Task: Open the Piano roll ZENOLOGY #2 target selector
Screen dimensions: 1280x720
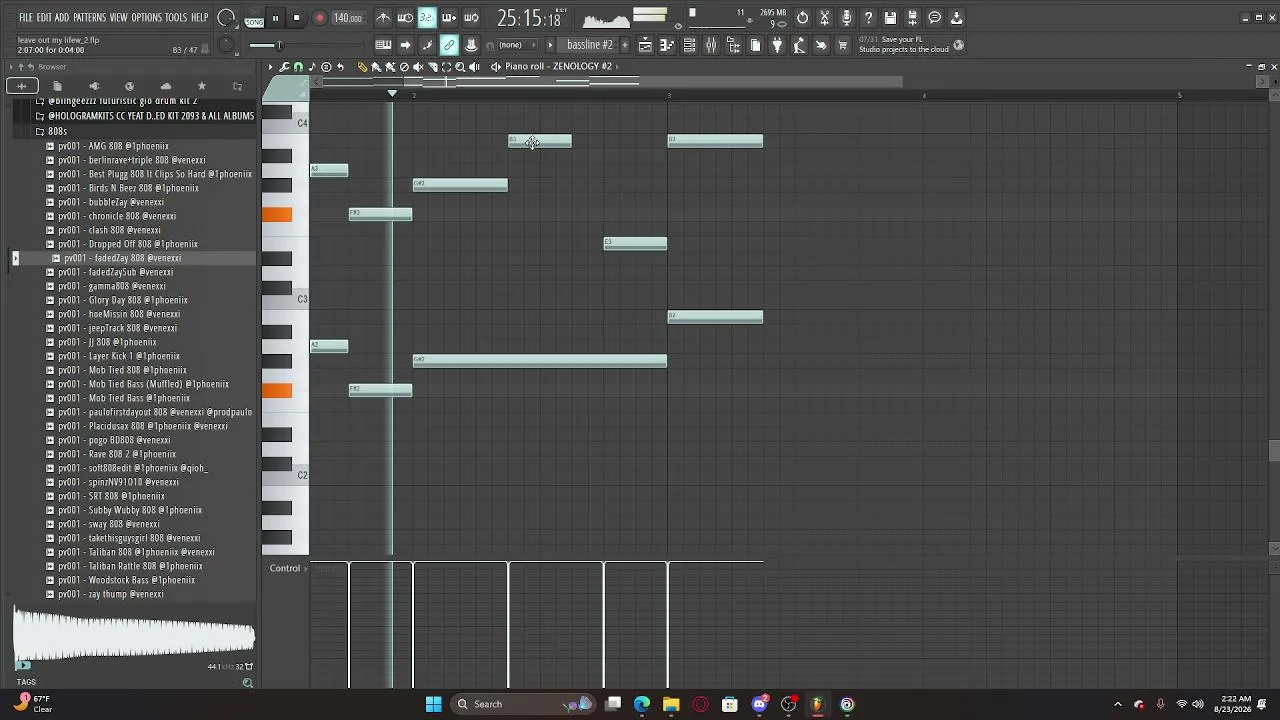Action: [x=558, y=67]
